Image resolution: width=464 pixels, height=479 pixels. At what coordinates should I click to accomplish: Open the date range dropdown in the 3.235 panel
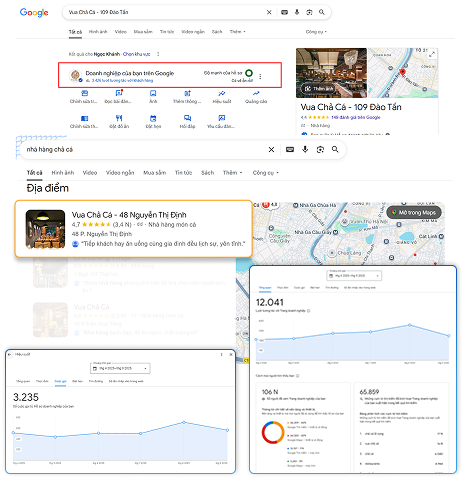point(120,368)
